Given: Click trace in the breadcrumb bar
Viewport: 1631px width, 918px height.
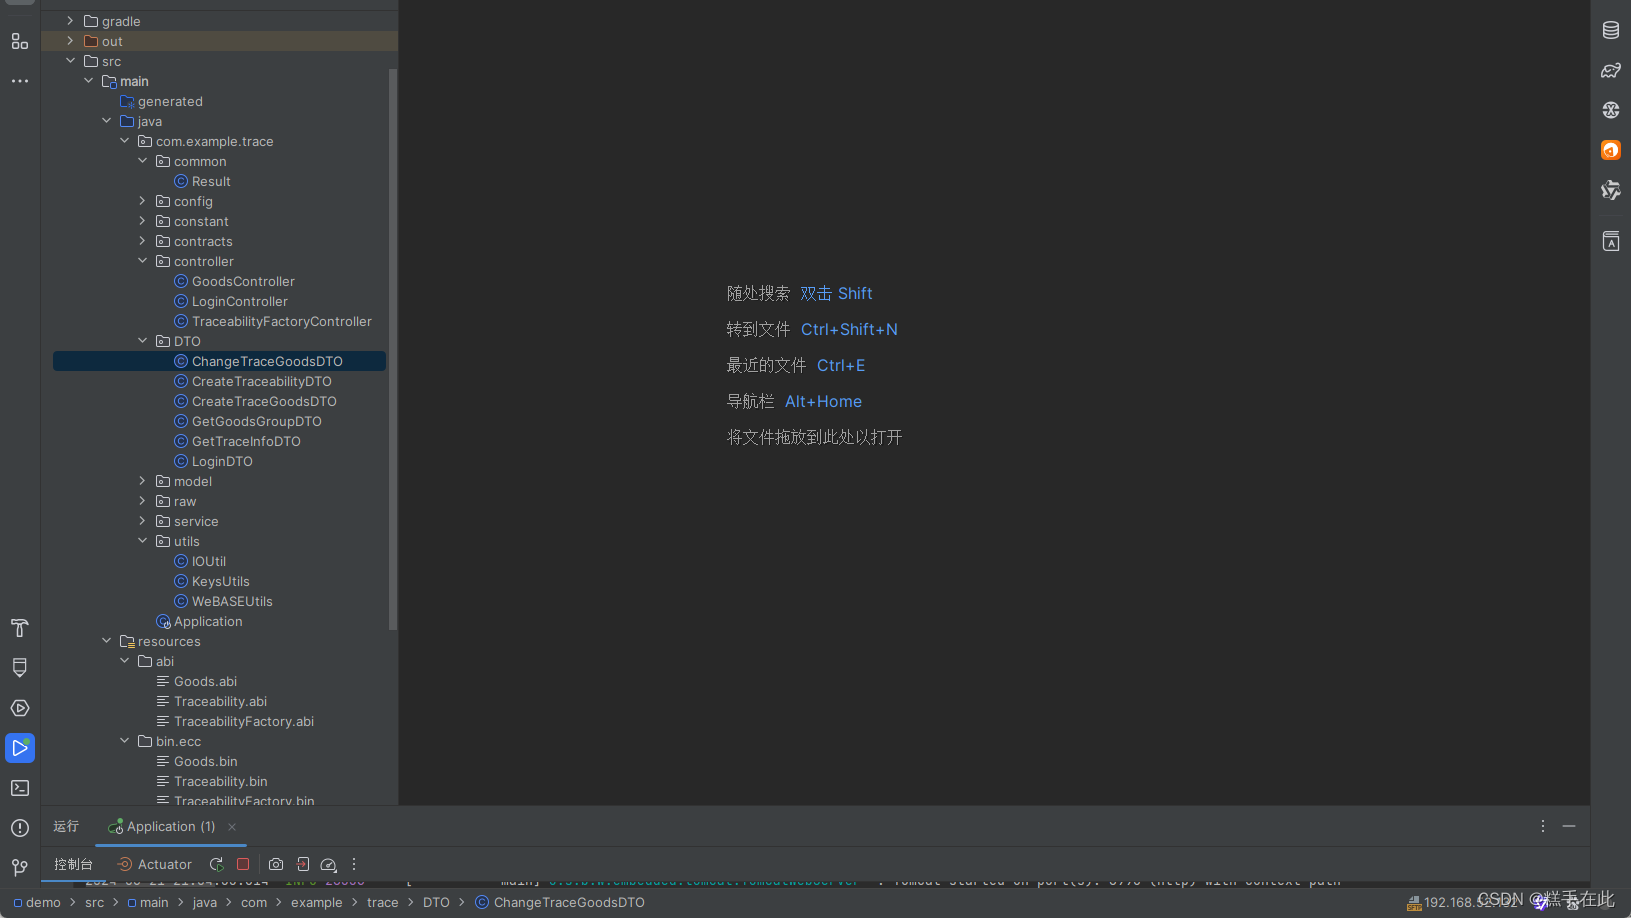Looking at the screenshot, I should (383, 902).
